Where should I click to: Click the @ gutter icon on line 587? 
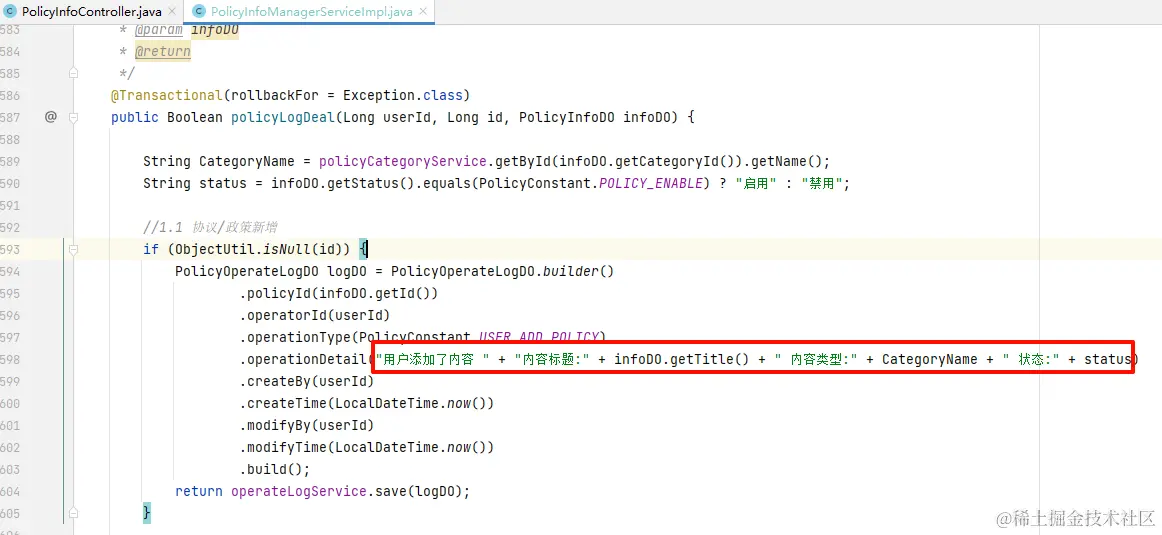tap(50, 116)
